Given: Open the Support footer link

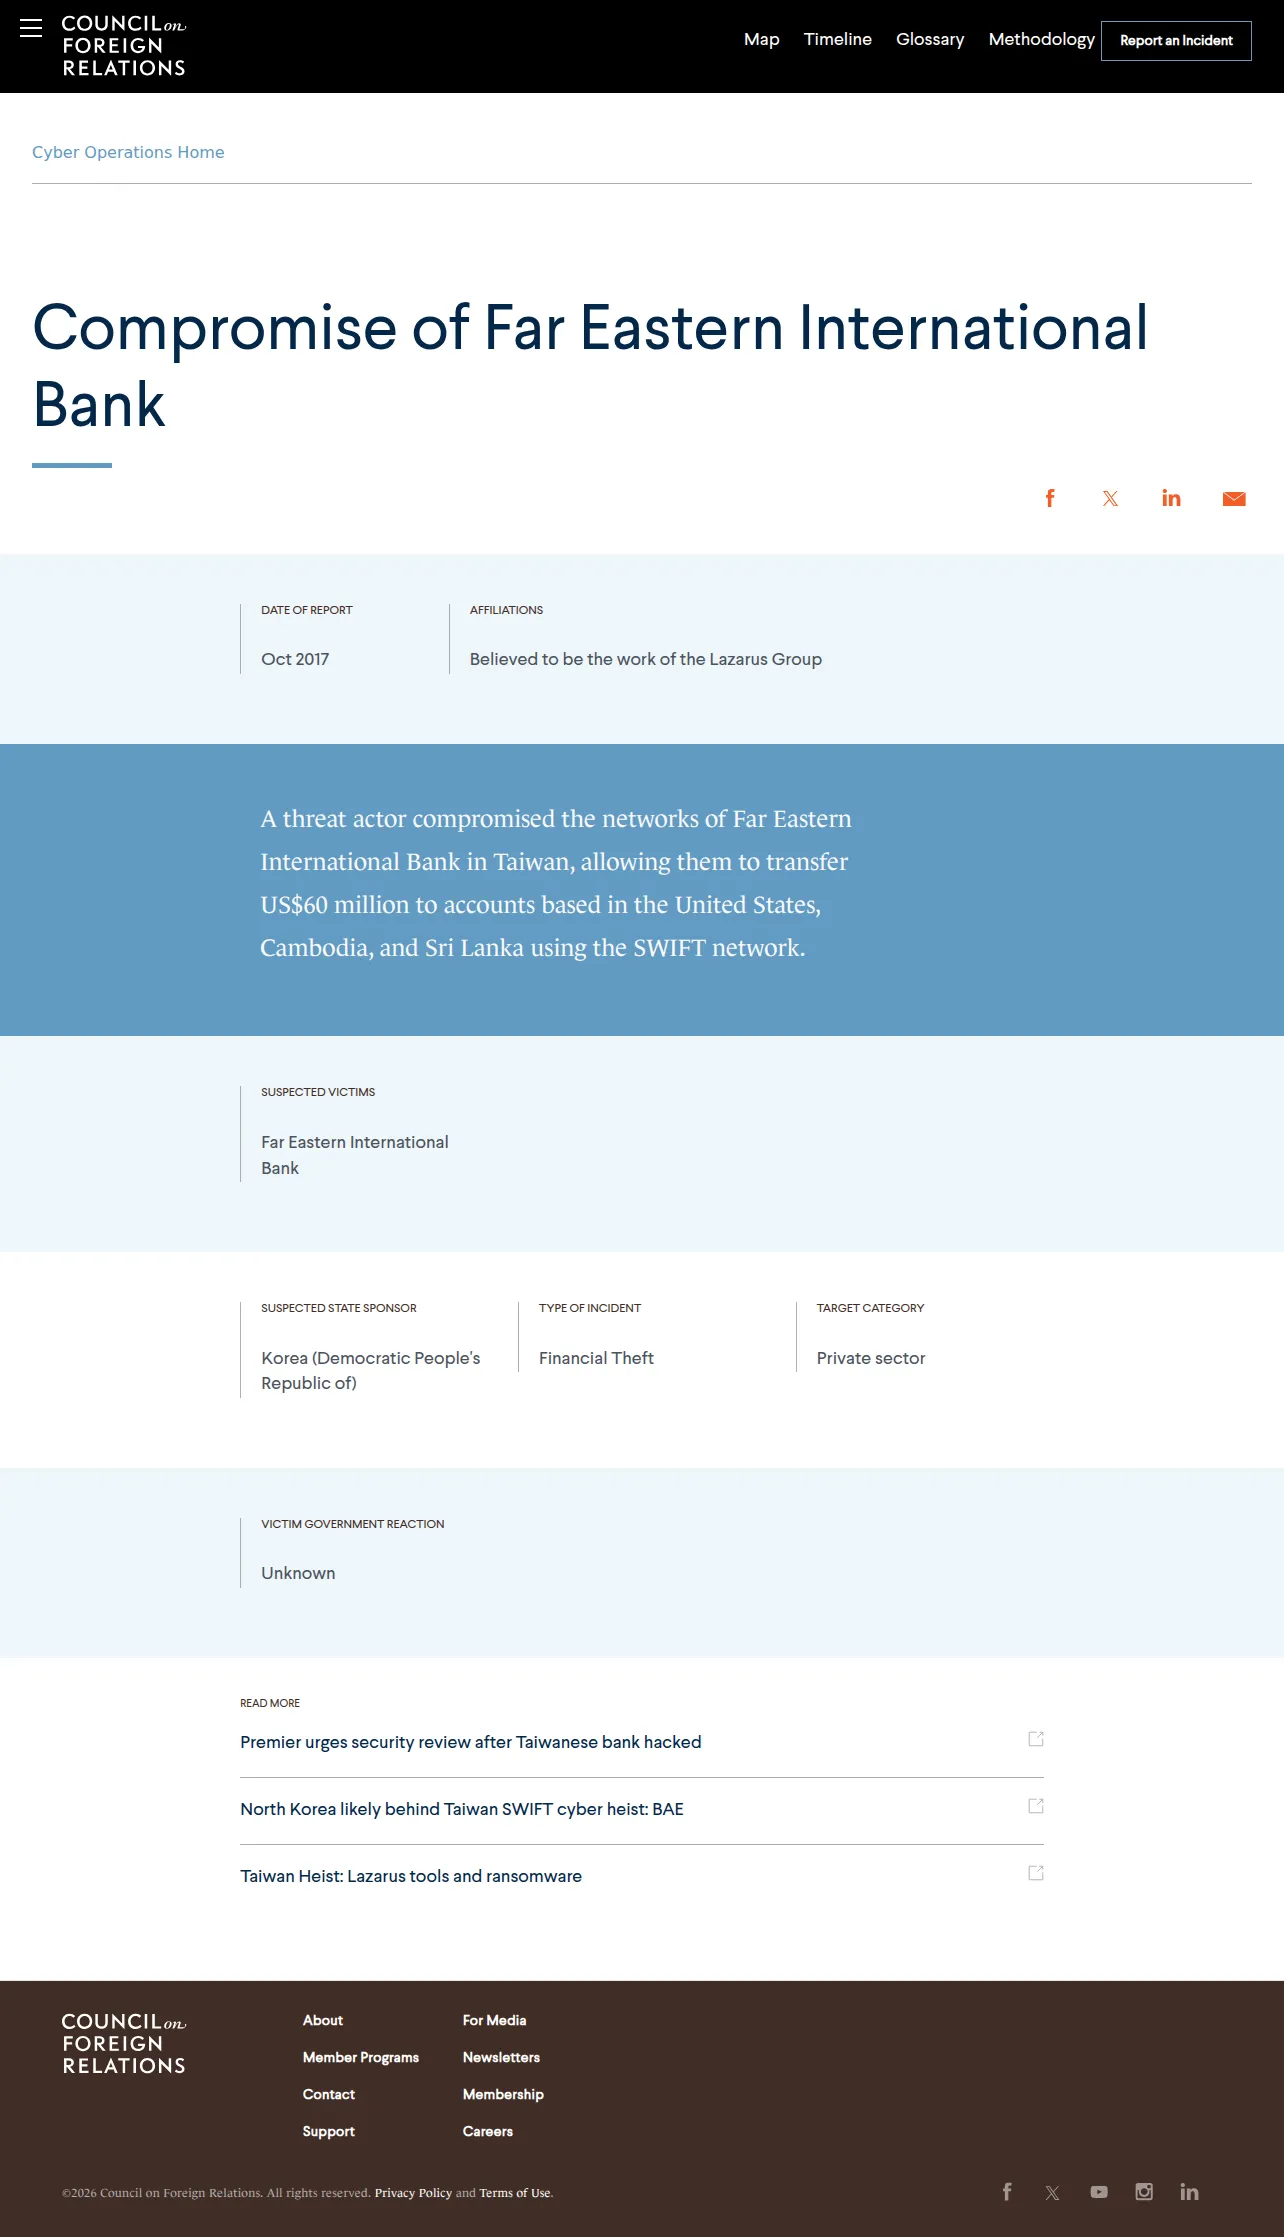Looking at the screenshot, I should (329, 2131).
